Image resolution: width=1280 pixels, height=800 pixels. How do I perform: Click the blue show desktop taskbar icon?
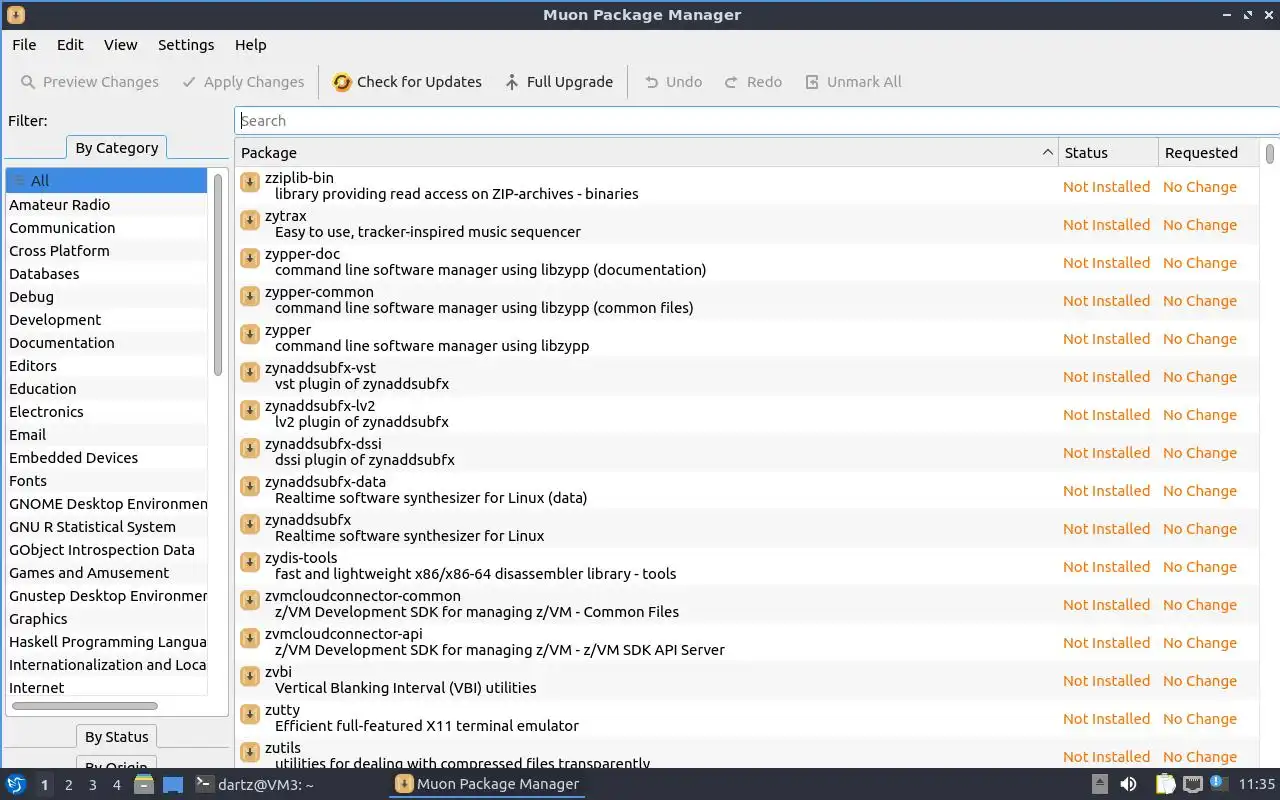coord(173,785)
